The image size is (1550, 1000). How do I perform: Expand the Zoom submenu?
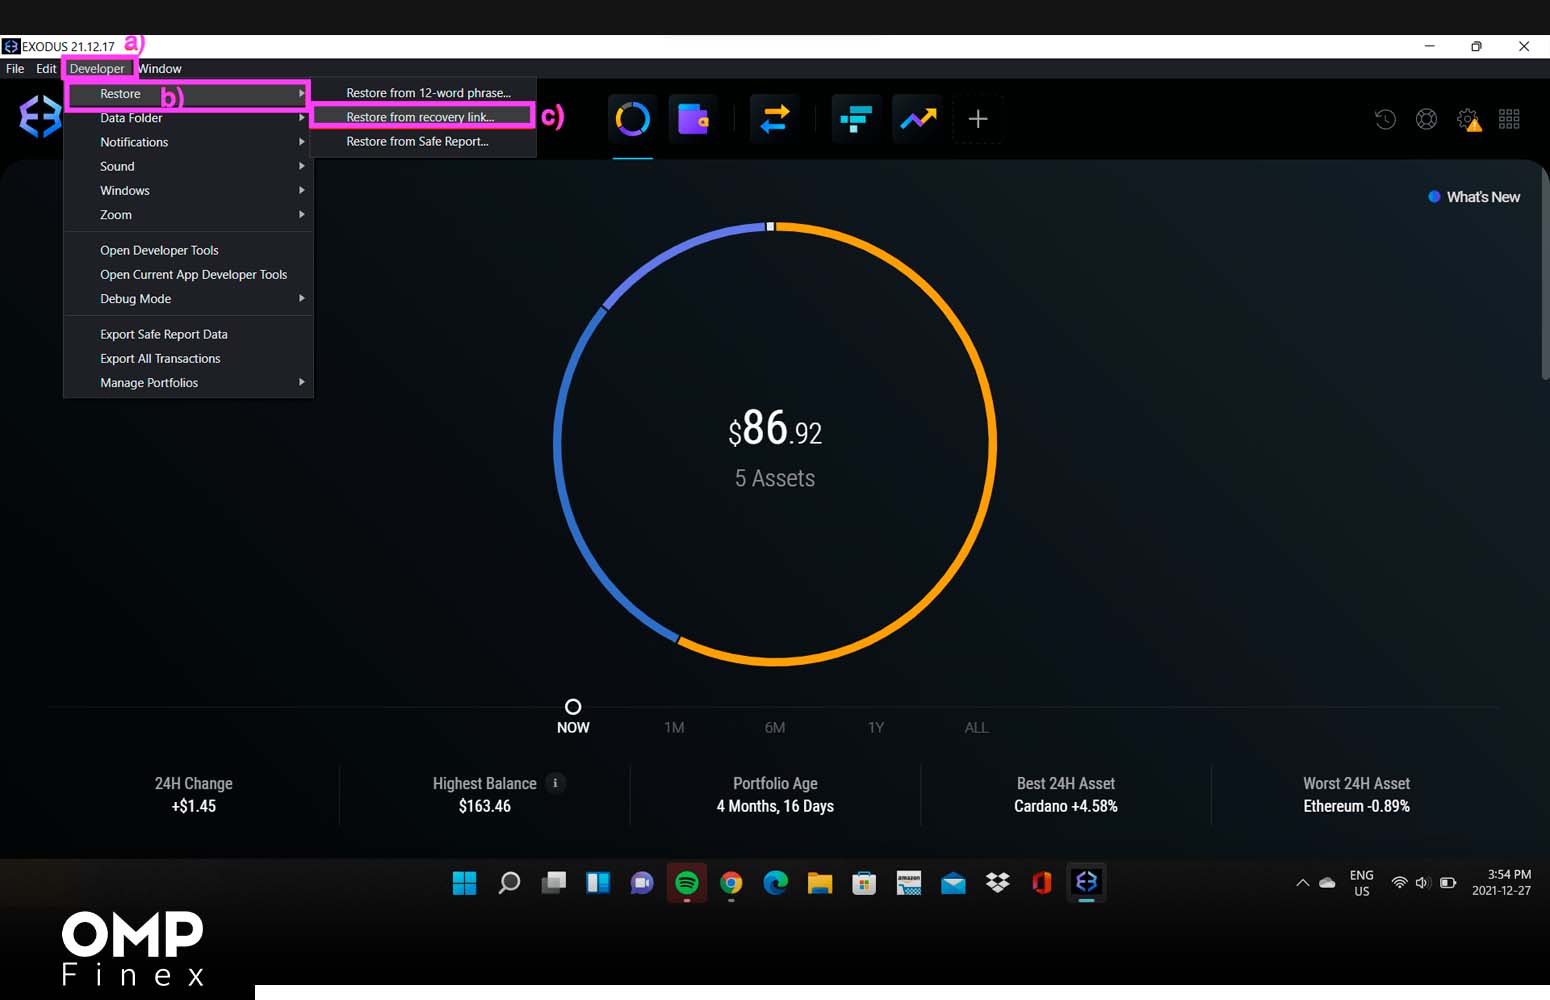pos(188,214)
